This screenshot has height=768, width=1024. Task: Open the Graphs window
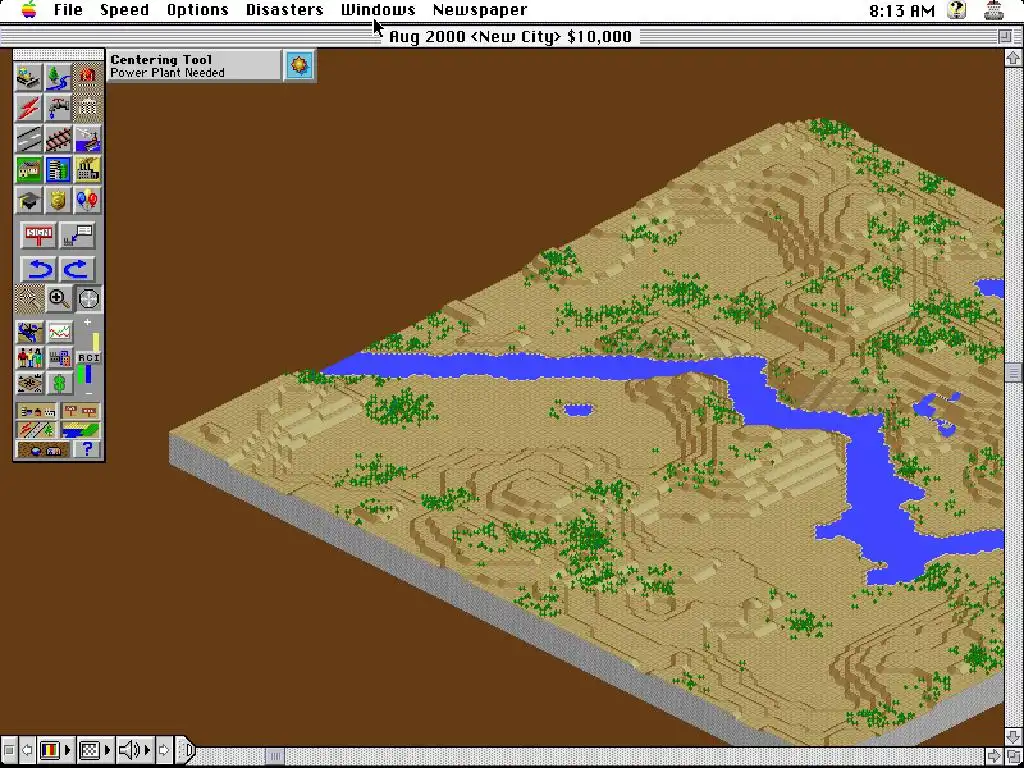click(x=59, y=332)
